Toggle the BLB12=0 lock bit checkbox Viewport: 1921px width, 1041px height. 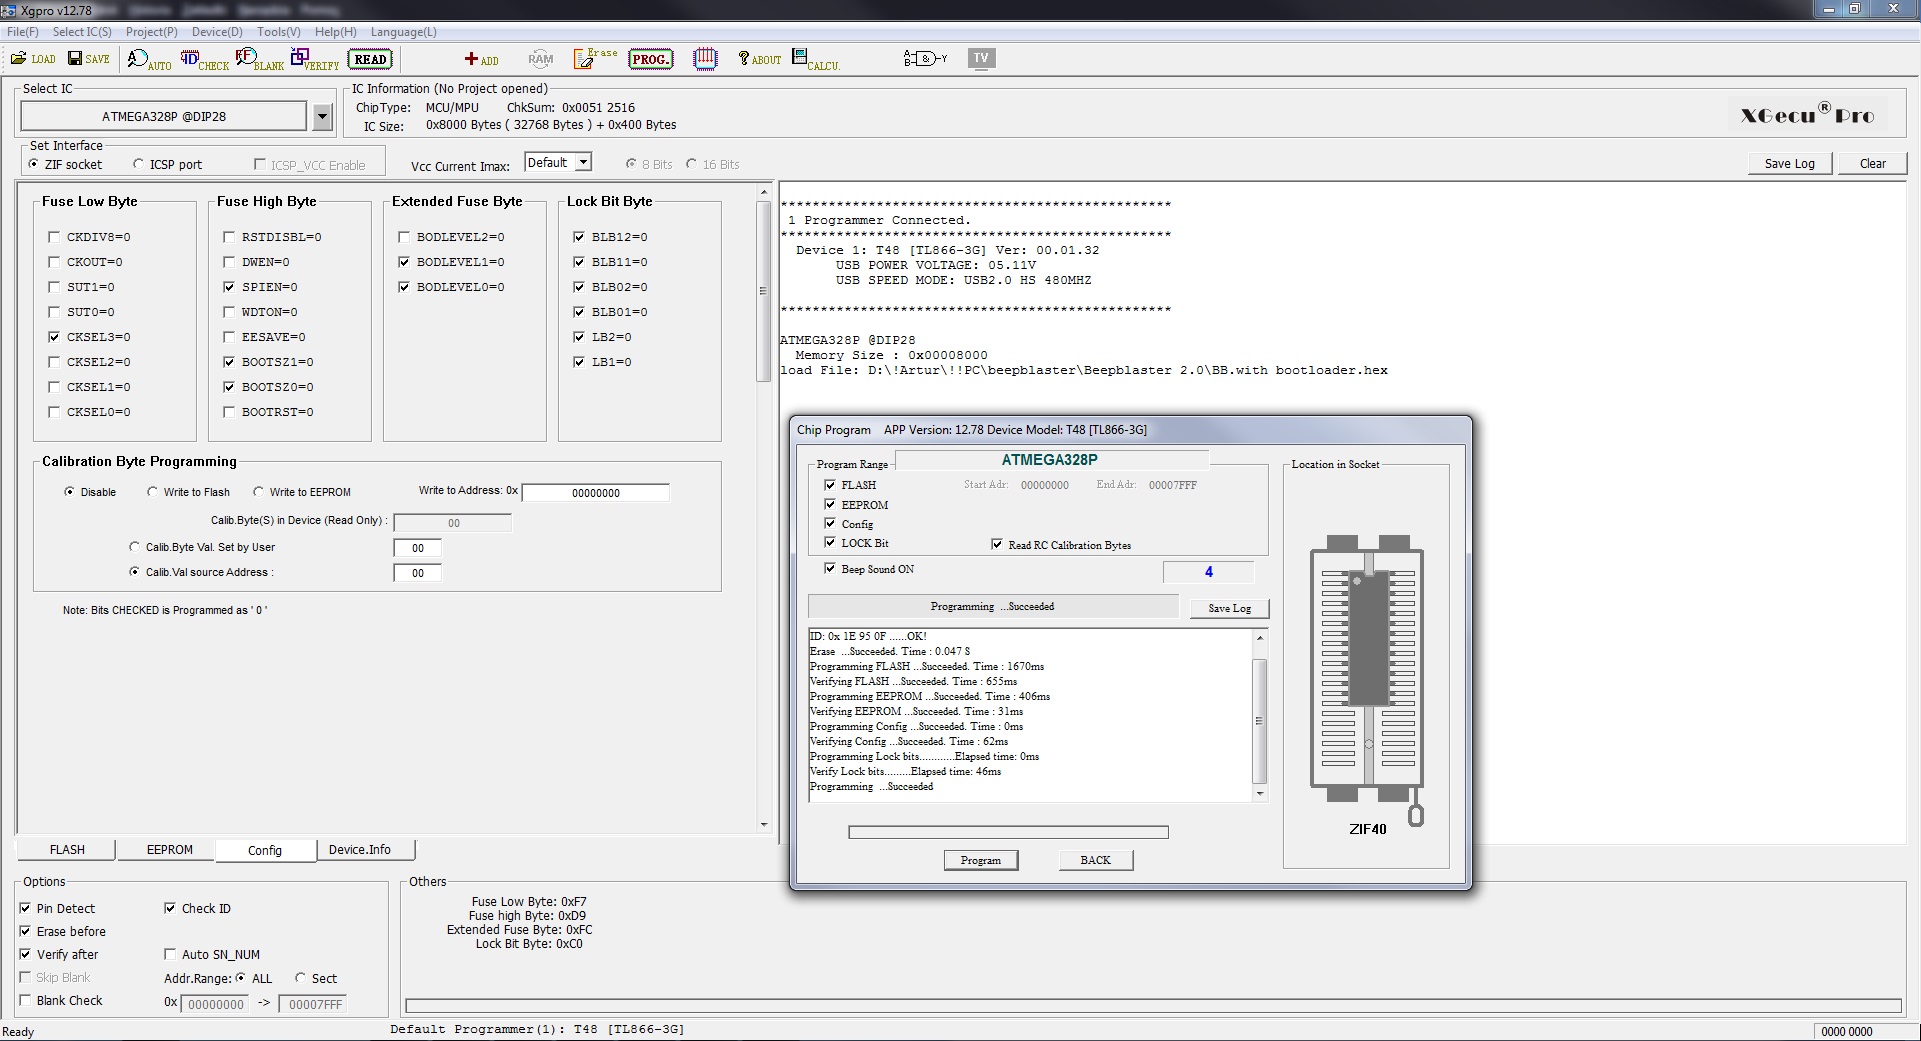[x=579, y=237]
